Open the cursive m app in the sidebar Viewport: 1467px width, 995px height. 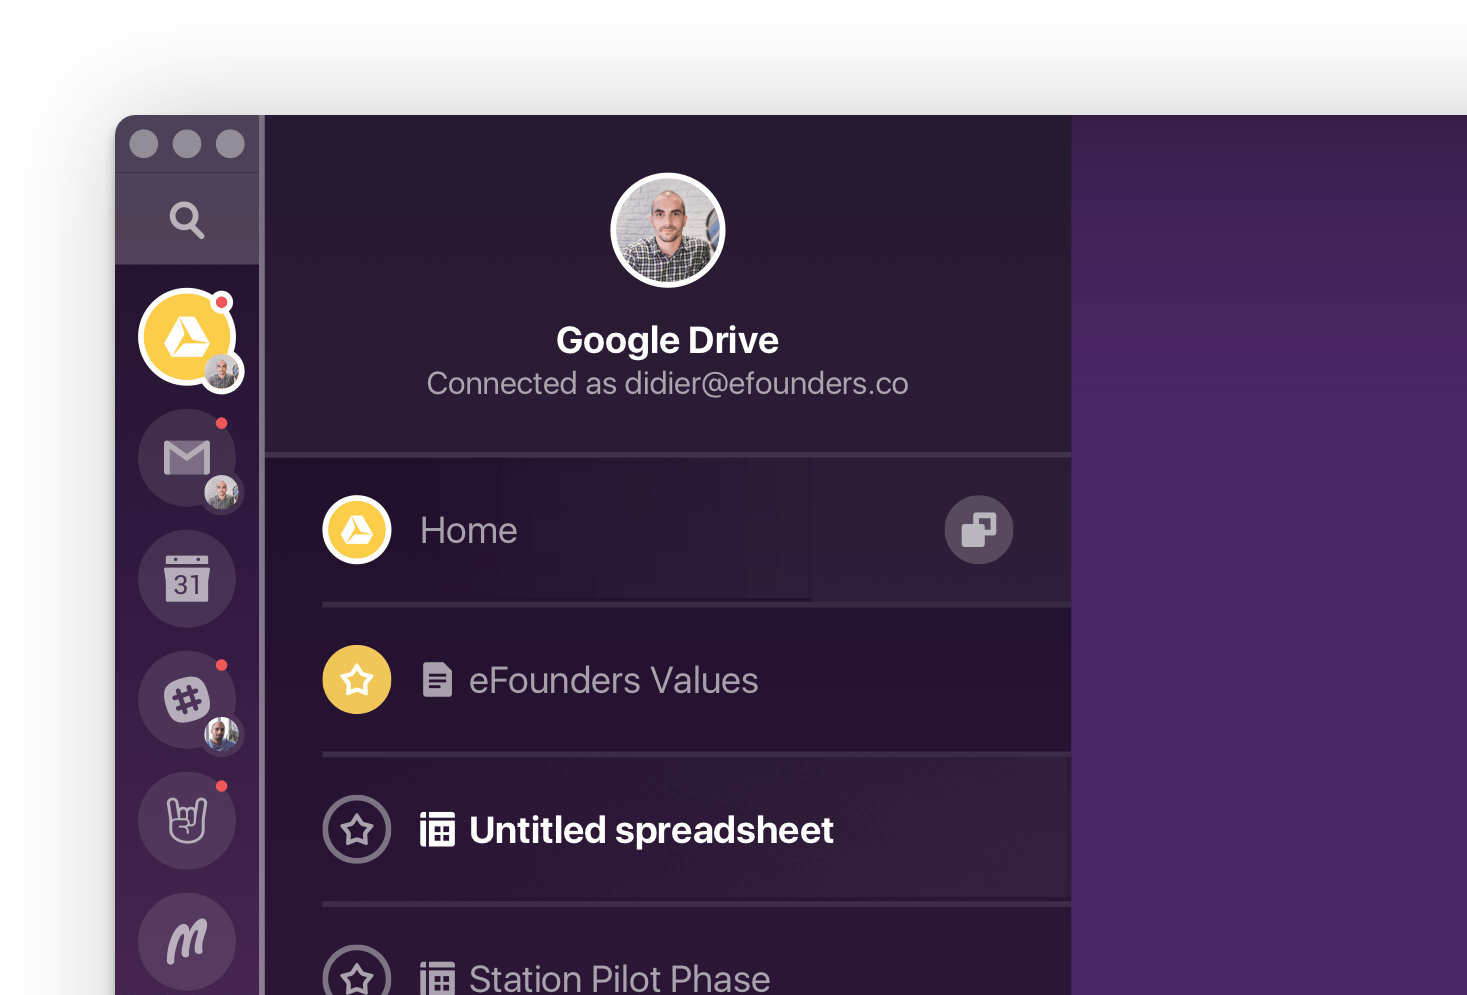[187, 942]
